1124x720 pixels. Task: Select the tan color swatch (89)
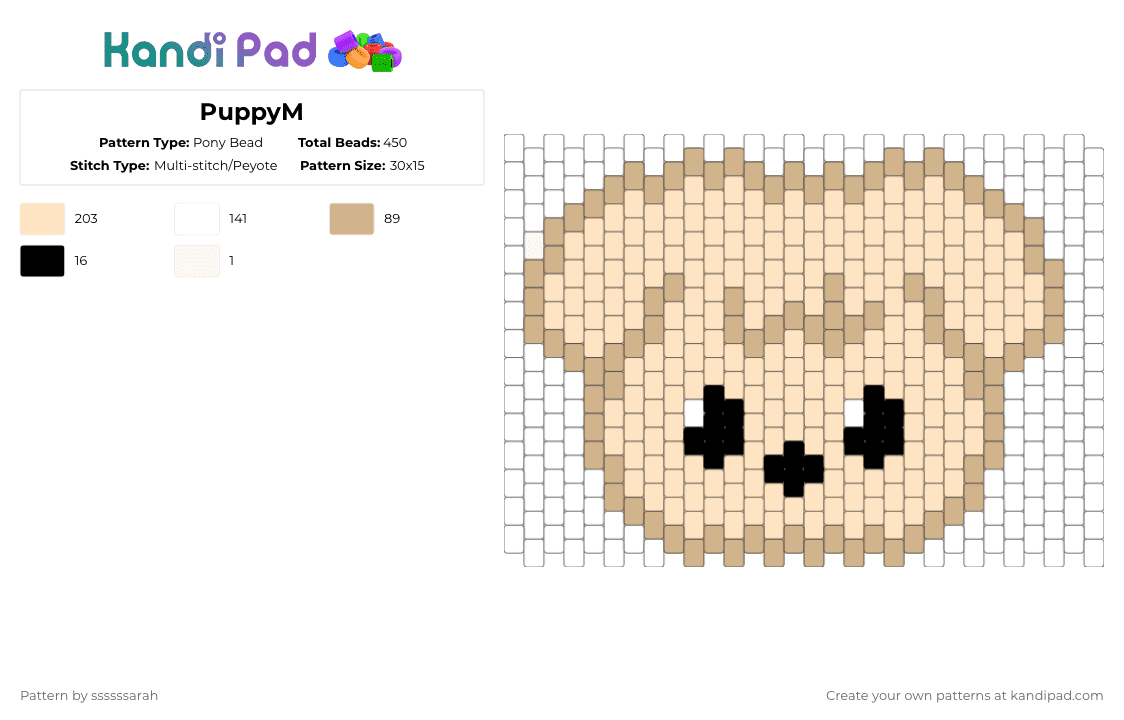352,219
